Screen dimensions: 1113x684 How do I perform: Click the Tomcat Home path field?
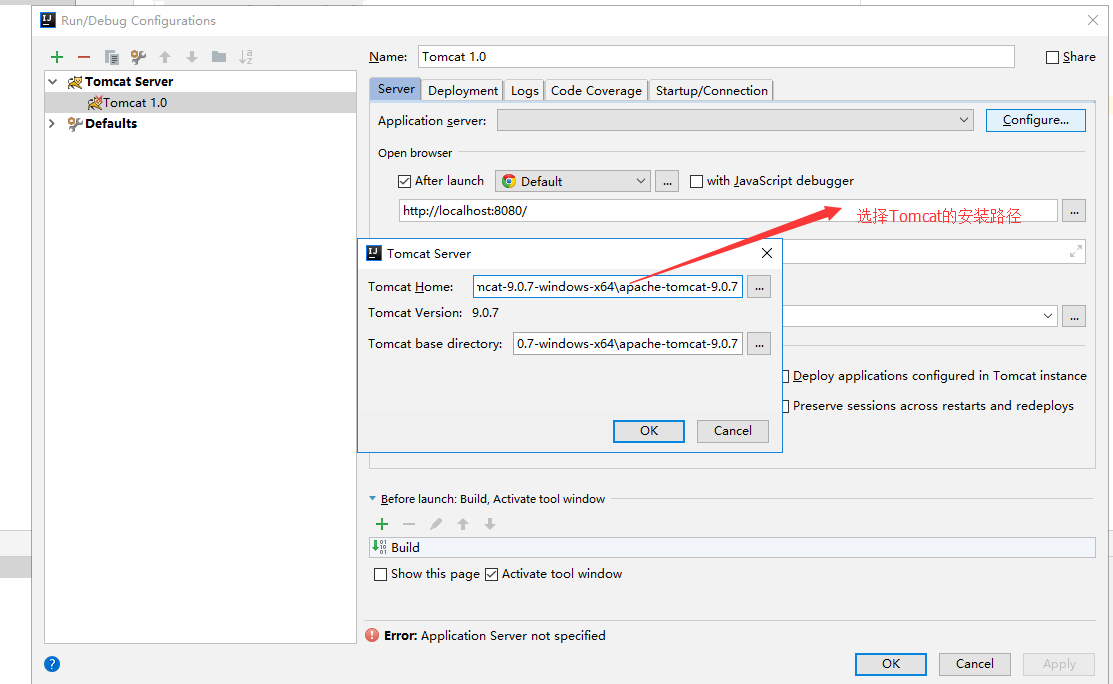click(608, 287)
